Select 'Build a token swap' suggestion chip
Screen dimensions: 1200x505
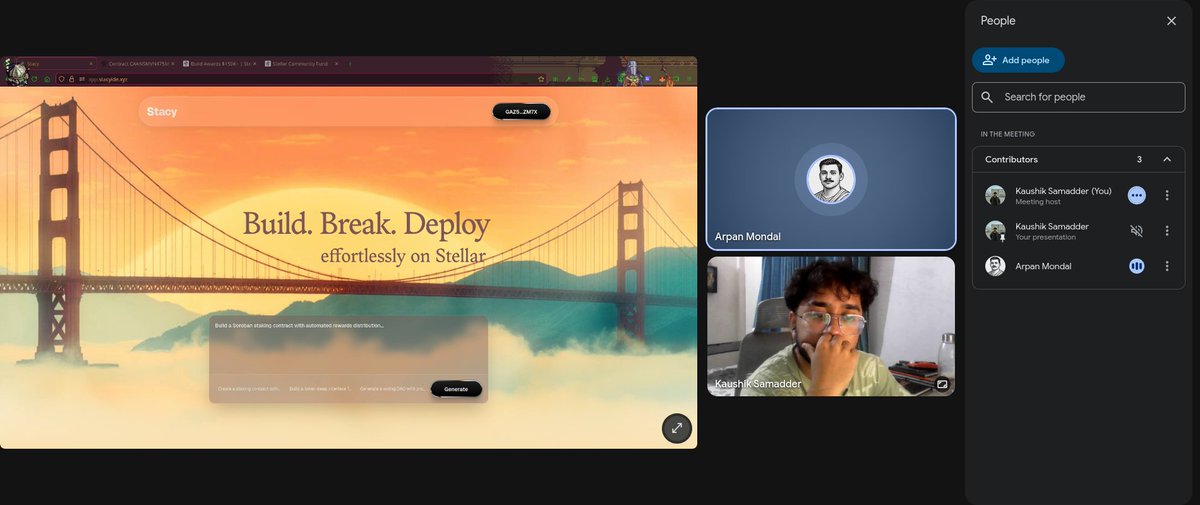[320, 389]
